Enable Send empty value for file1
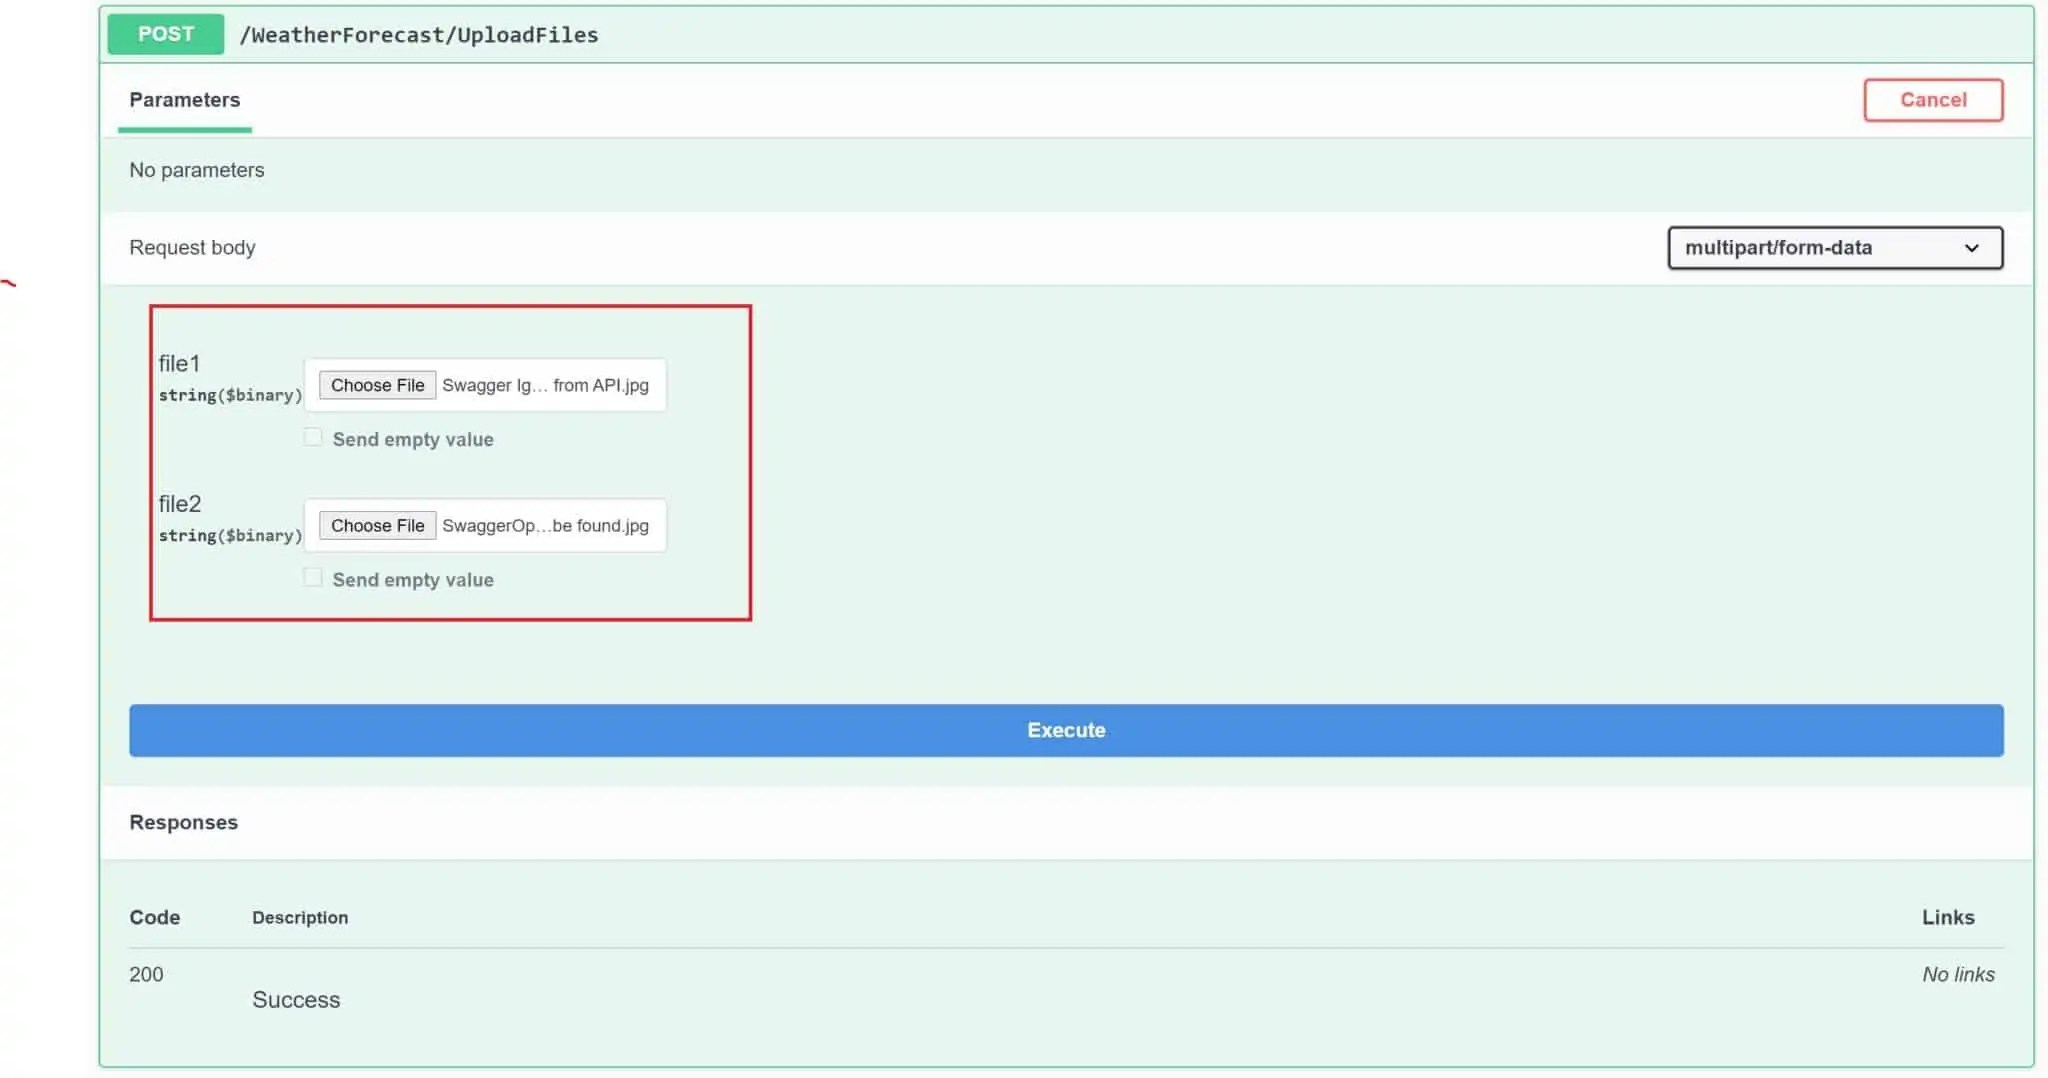 tap(312, 436)
